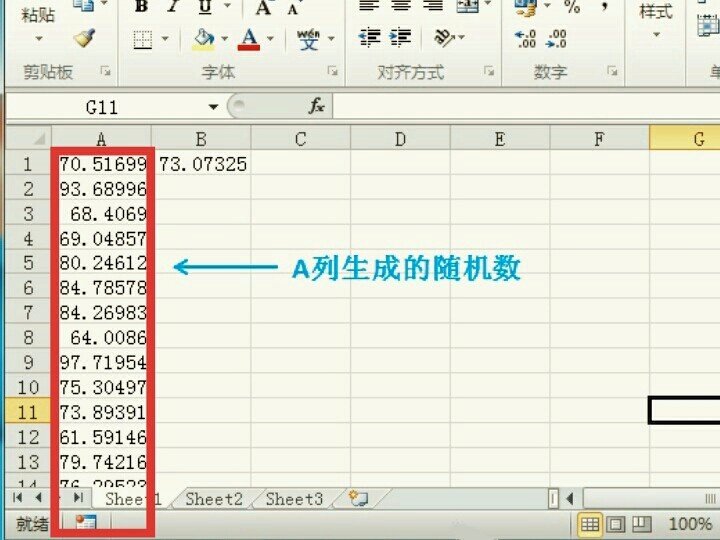Toggle Italic formatting

pyautogui.click(x=173, y=6)
